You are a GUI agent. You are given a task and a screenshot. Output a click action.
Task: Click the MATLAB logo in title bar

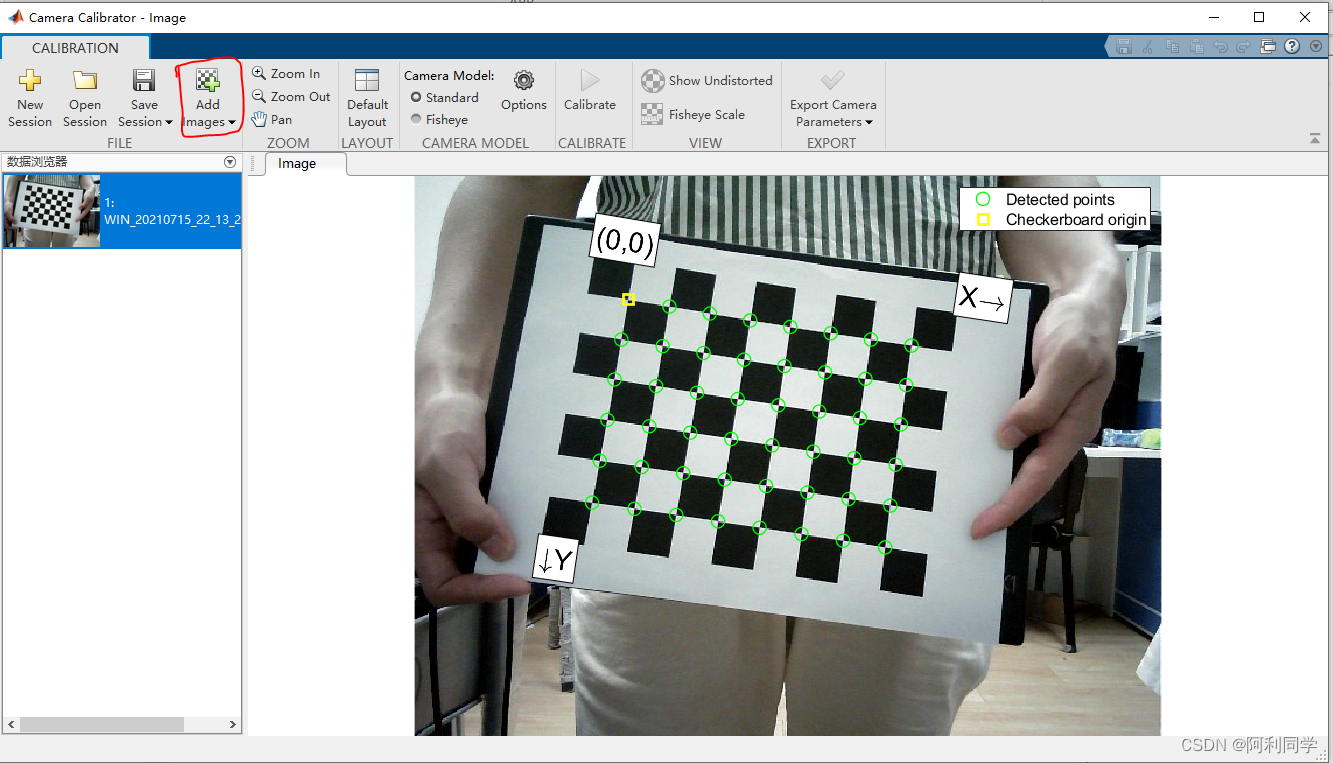[x=16, y=17]
